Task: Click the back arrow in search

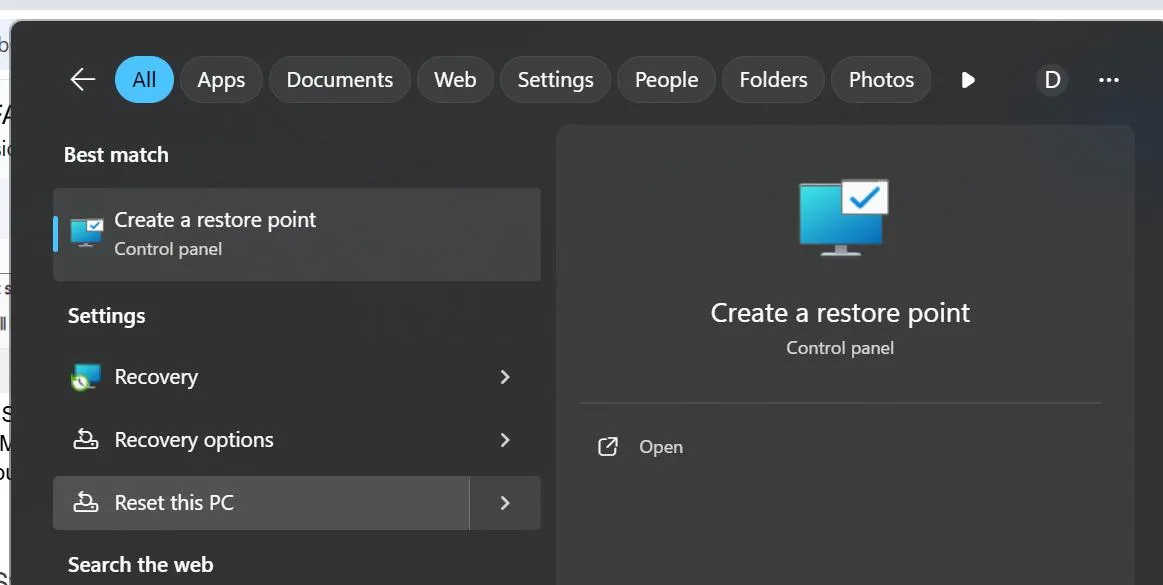Action: pyautogui.click(x=82, y=79)
